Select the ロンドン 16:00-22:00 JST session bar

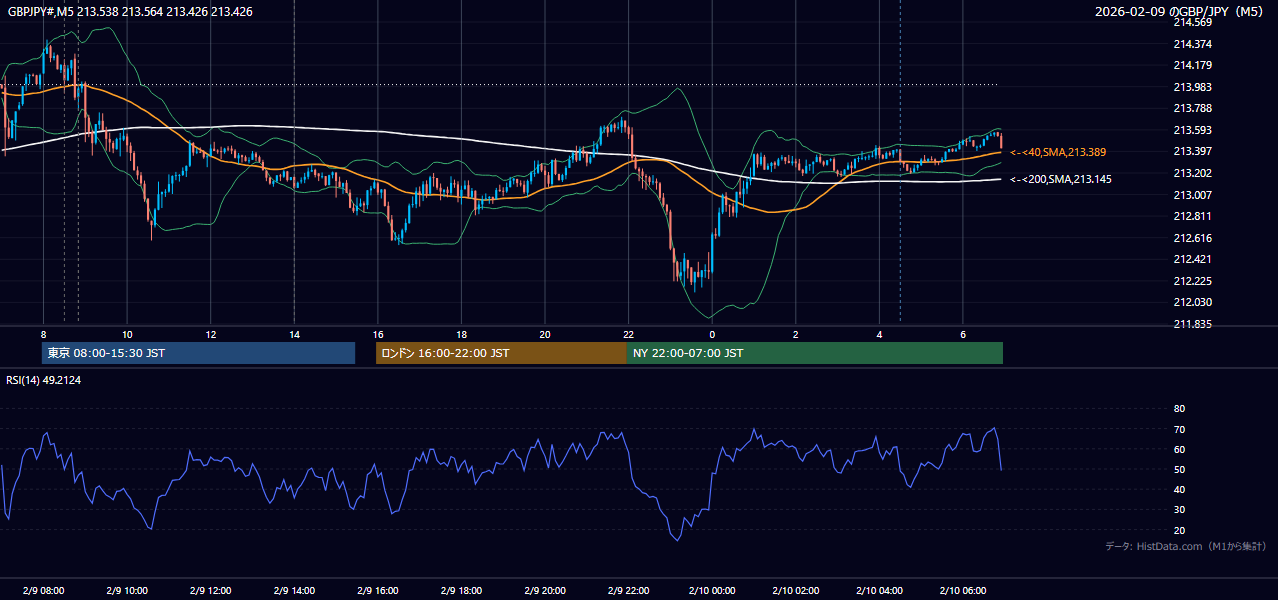tap(501, 353)
